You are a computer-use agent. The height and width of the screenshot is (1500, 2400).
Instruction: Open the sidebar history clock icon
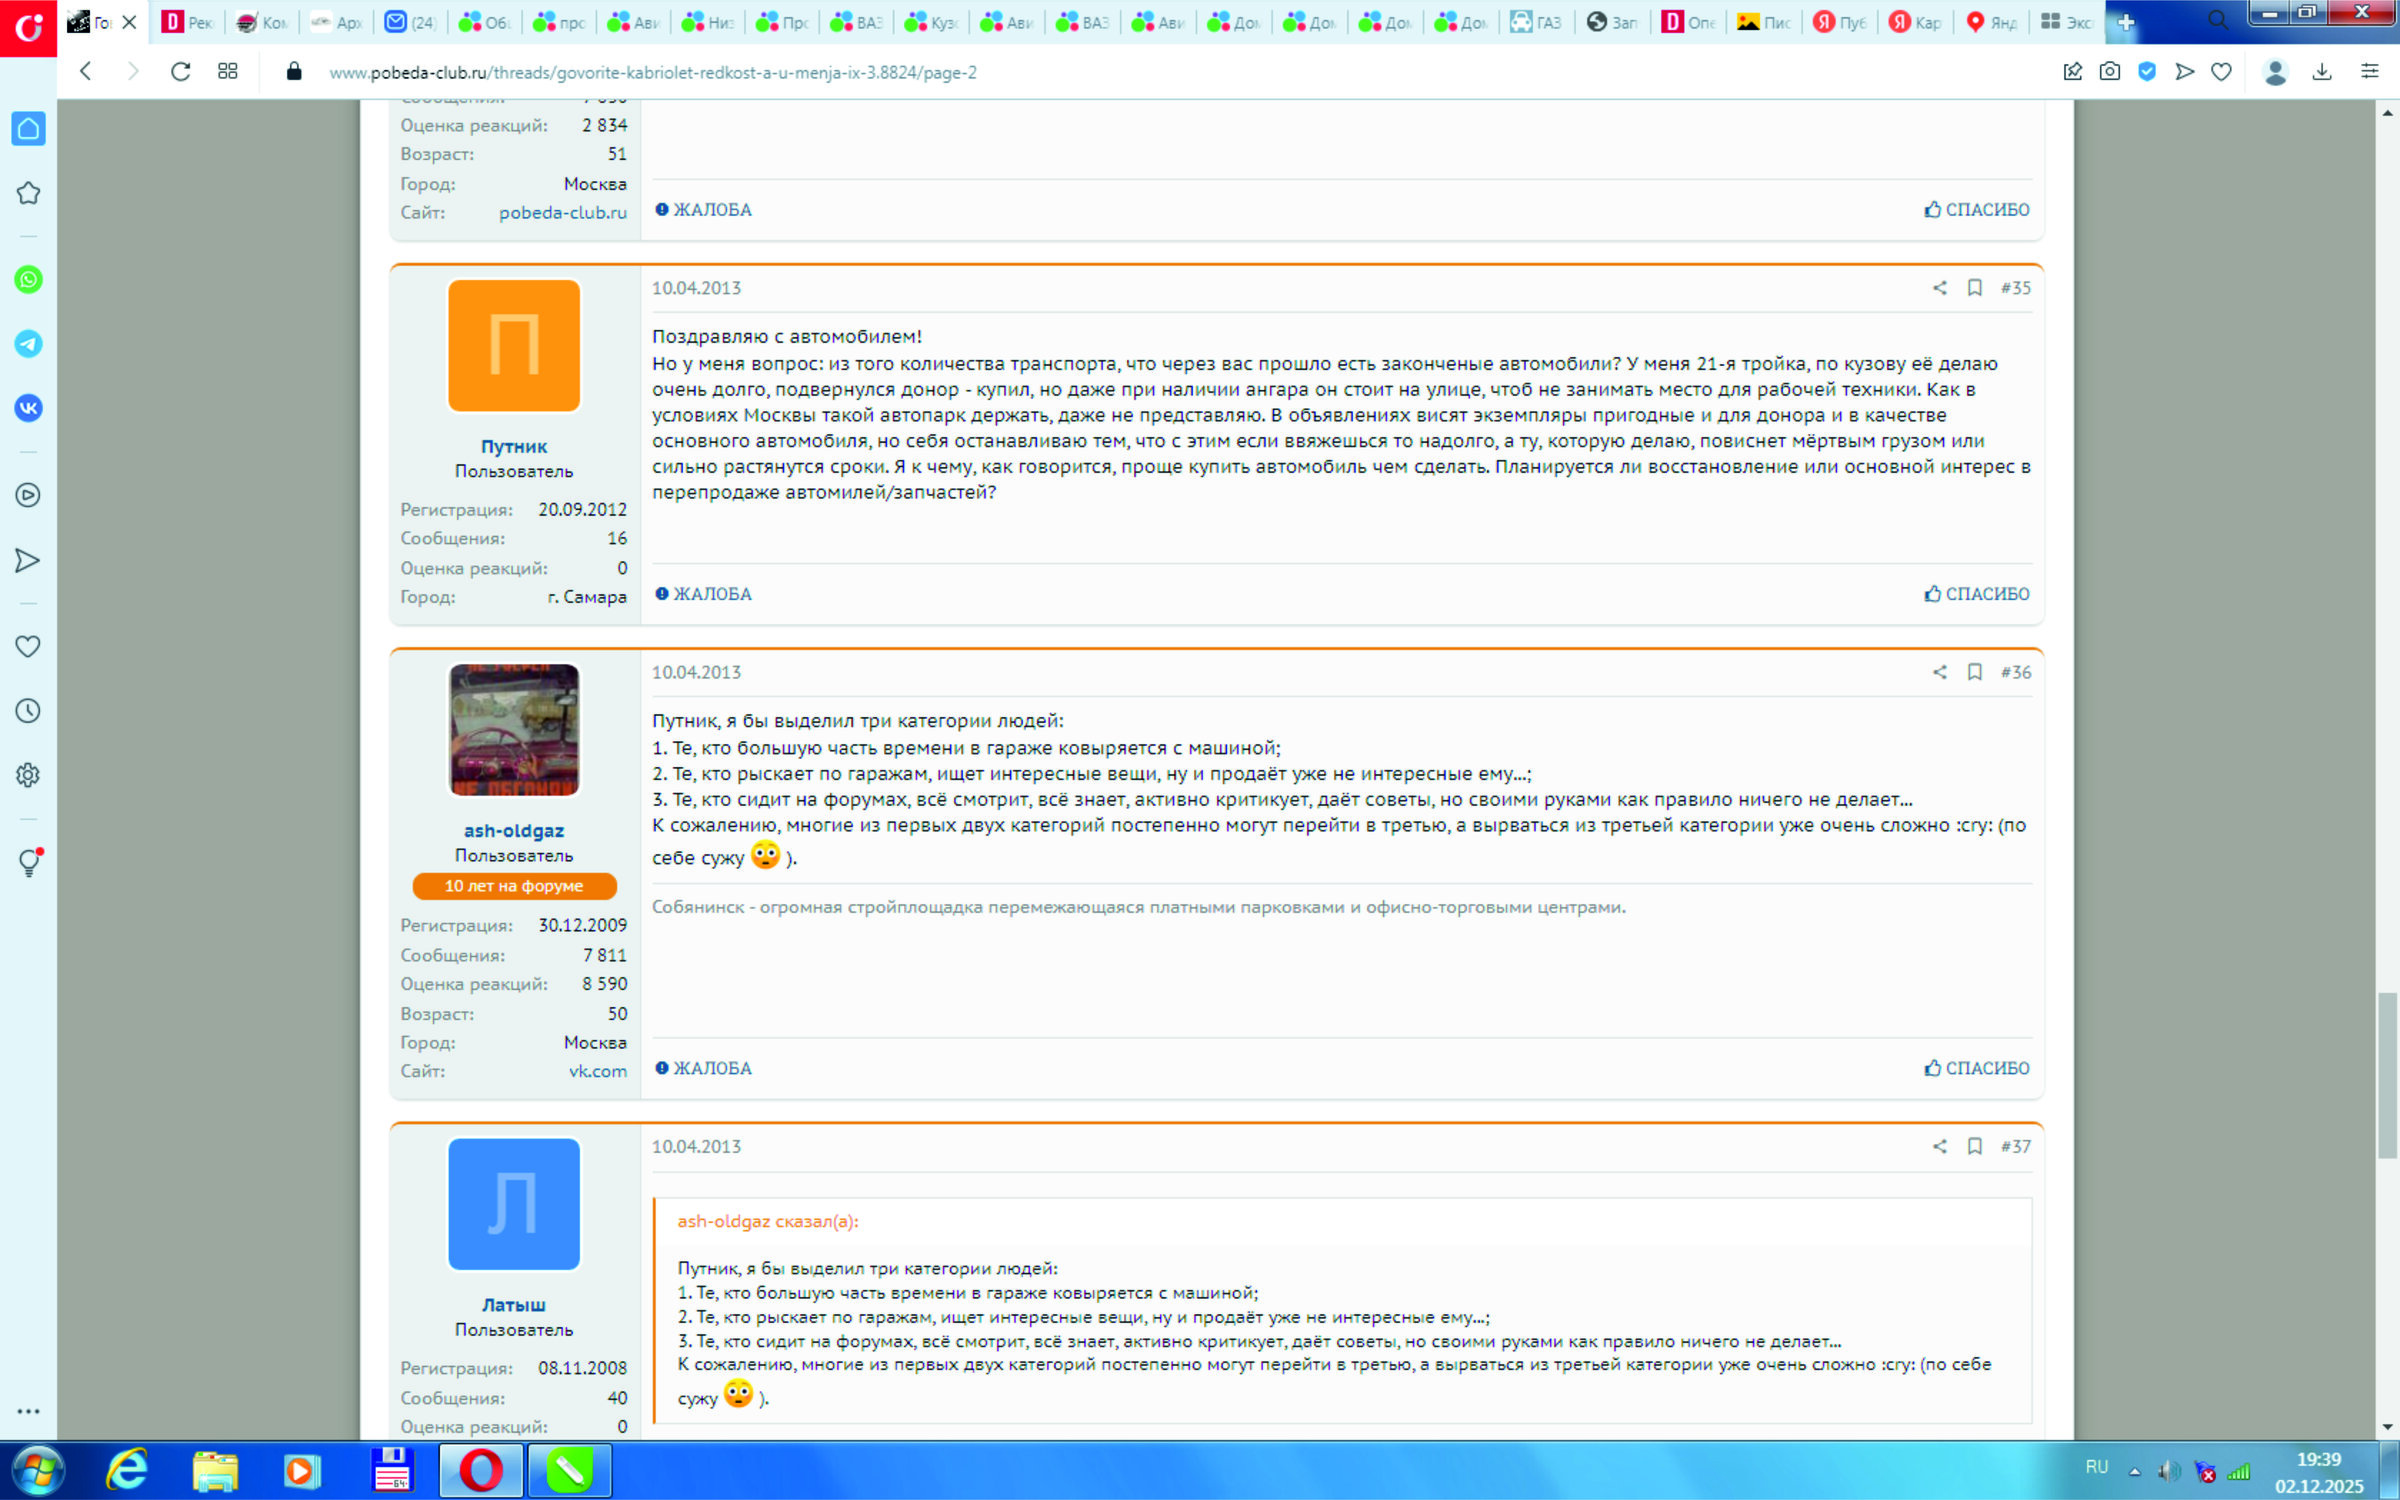28,711
